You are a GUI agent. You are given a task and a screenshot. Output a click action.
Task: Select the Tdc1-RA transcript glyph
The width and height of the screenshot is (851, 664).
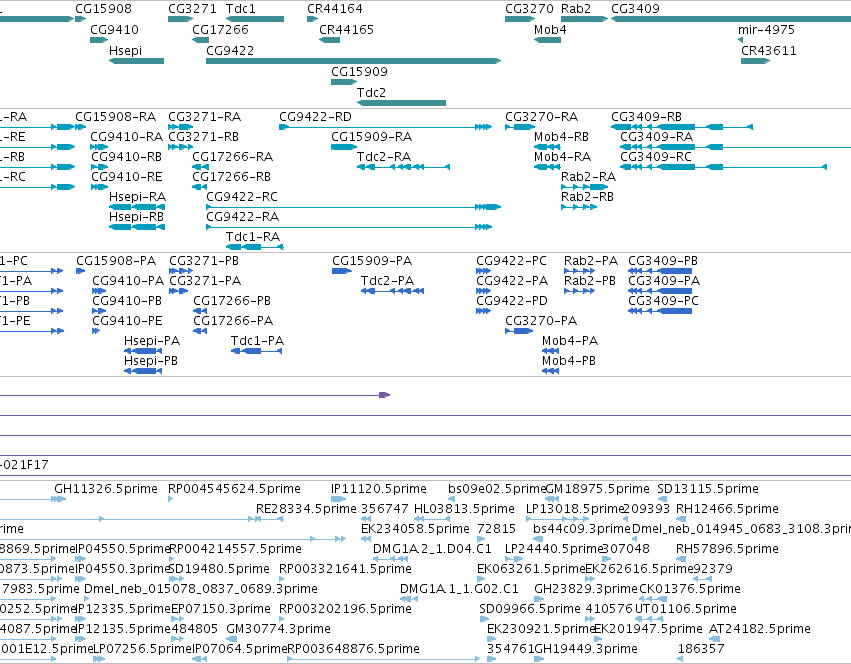[x=255, y=247]
